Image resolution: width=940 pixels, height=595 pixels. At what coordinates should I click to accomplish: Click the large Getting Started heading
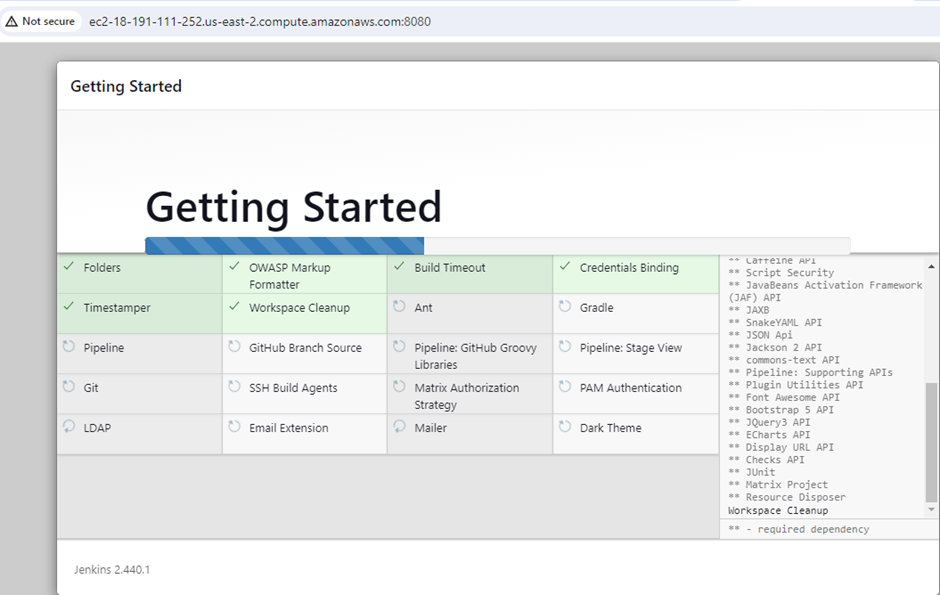click(294, 207)
